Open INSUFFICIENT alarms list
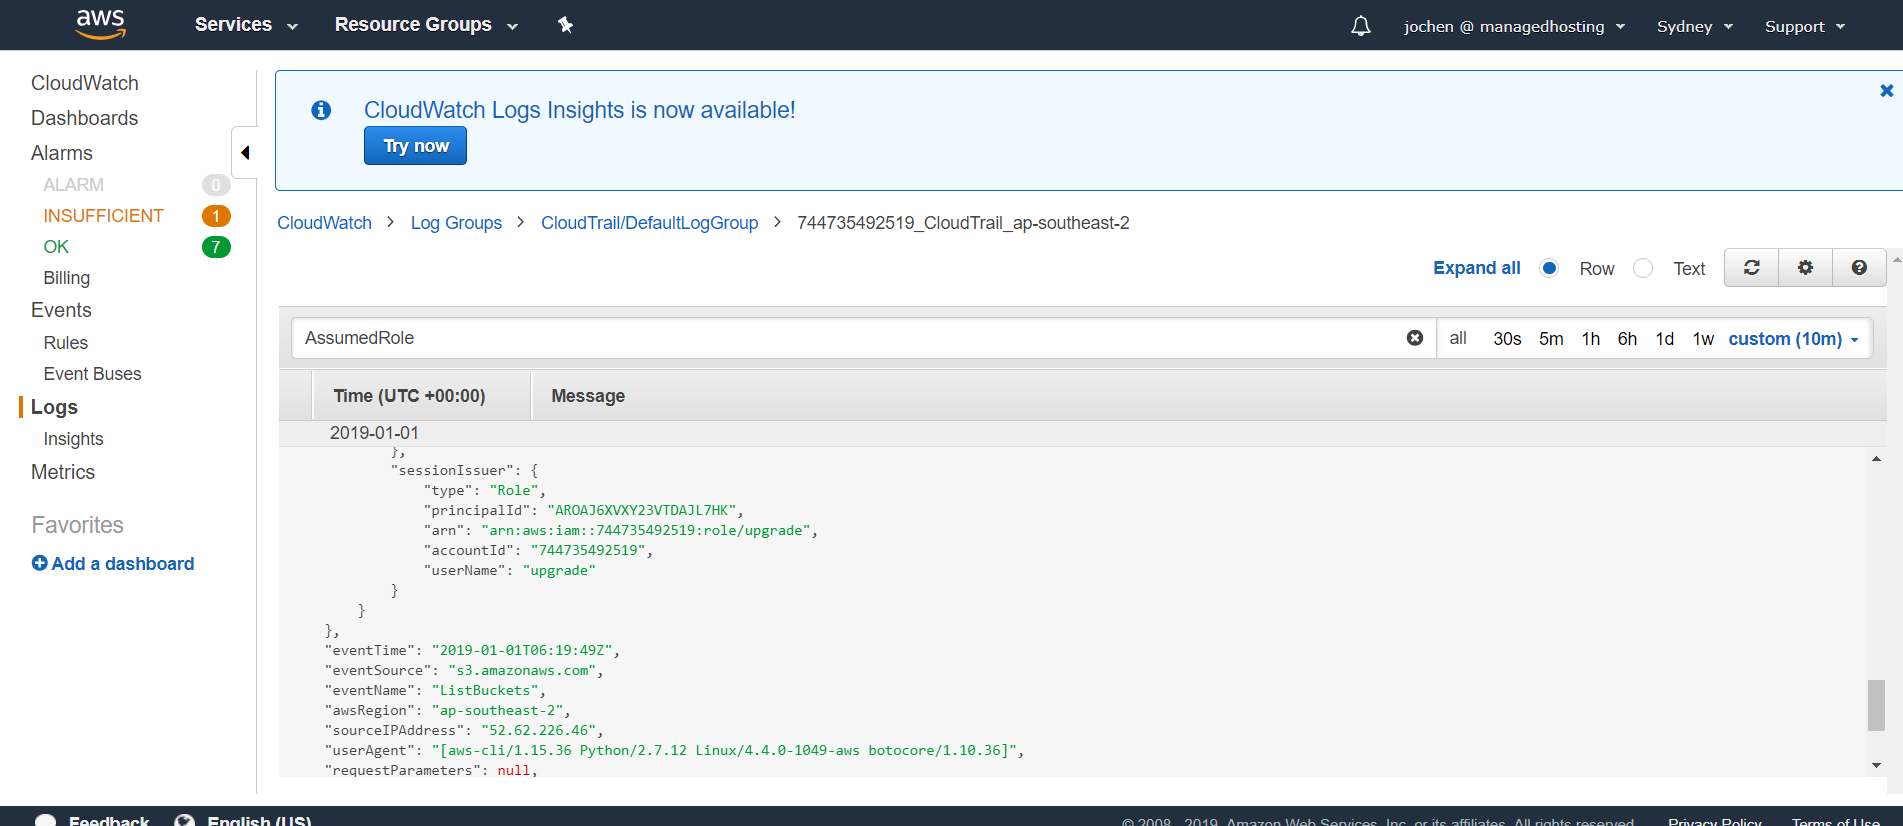This screenshot has height=826, width=1903. tap(103, 216)
